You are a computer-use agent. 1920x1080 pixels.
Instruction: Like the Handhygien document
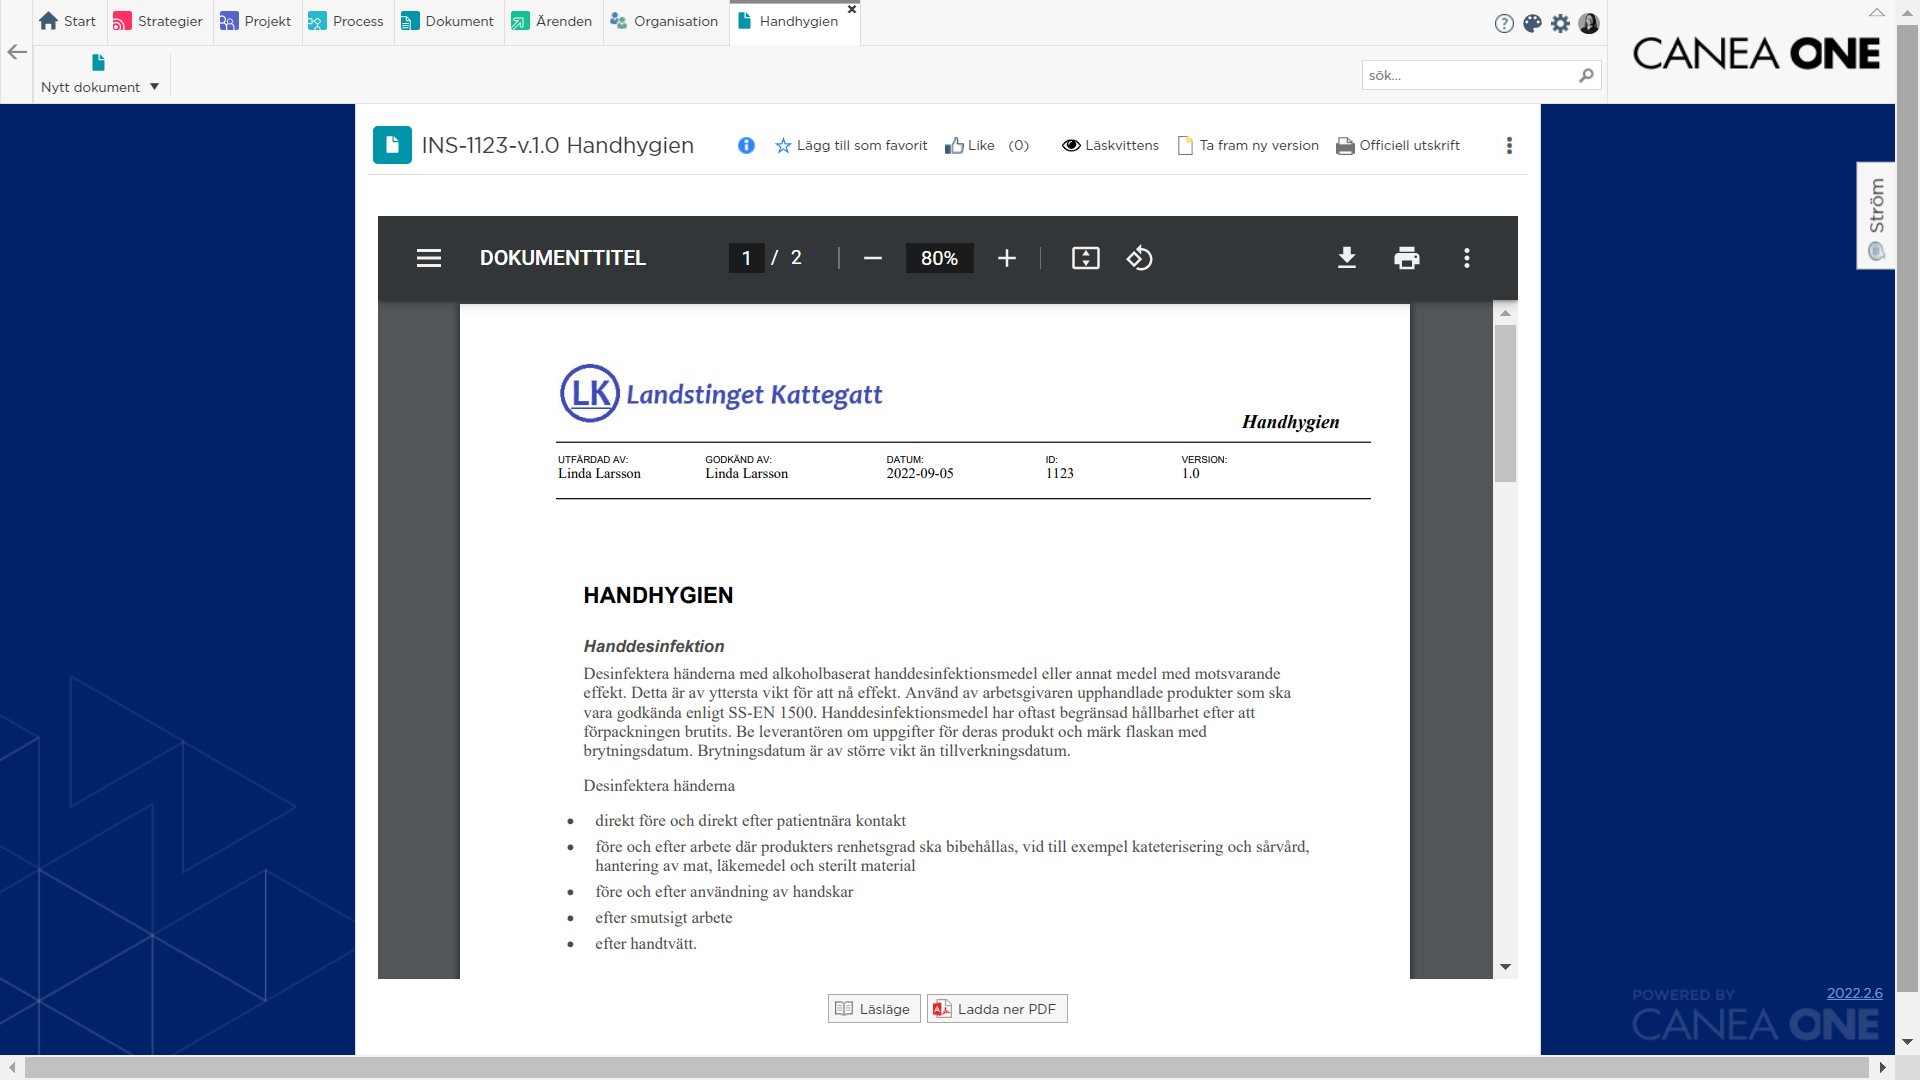[x=970, y=146]
